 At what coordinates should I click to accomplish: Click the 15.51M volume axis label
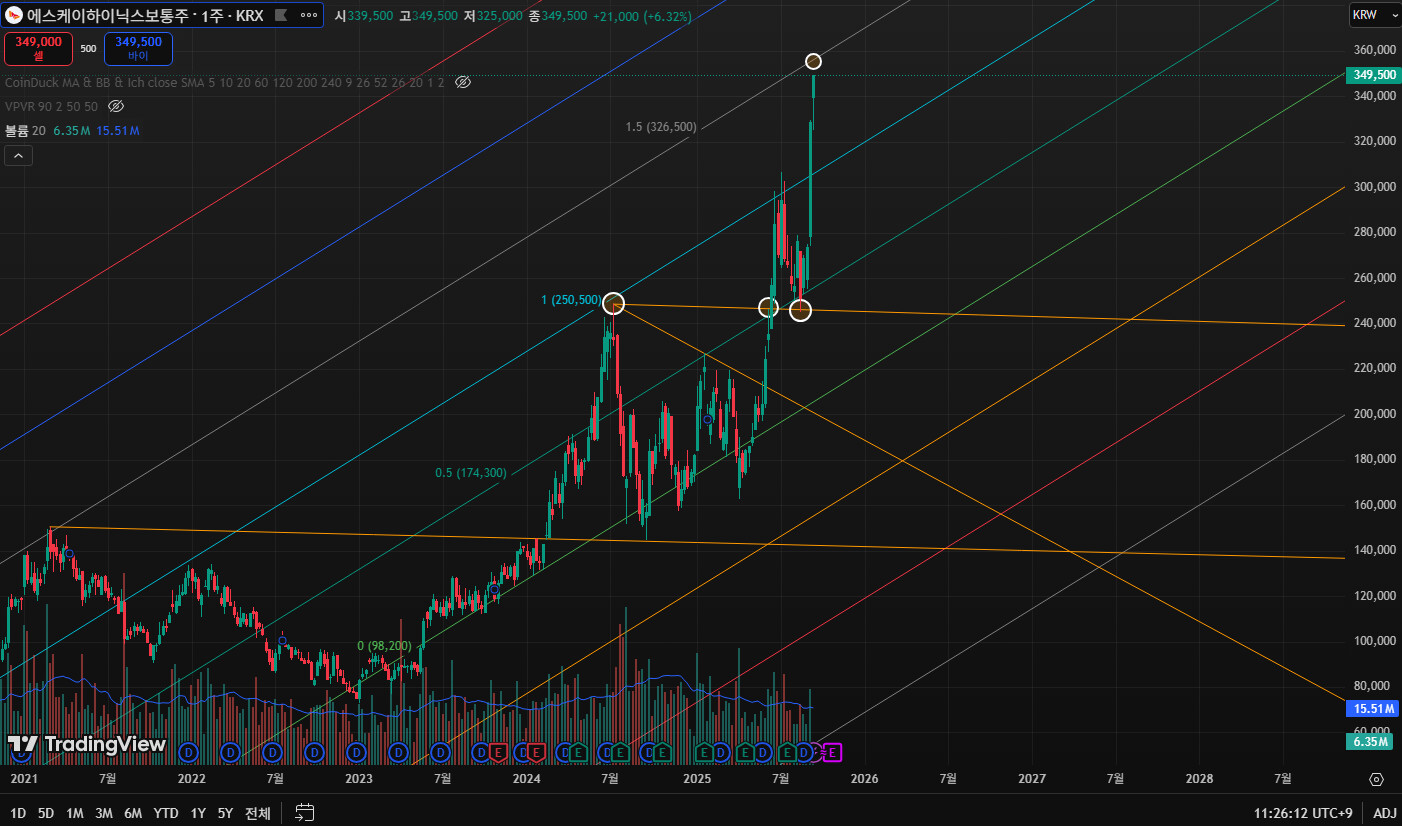tap(1373, 709)
